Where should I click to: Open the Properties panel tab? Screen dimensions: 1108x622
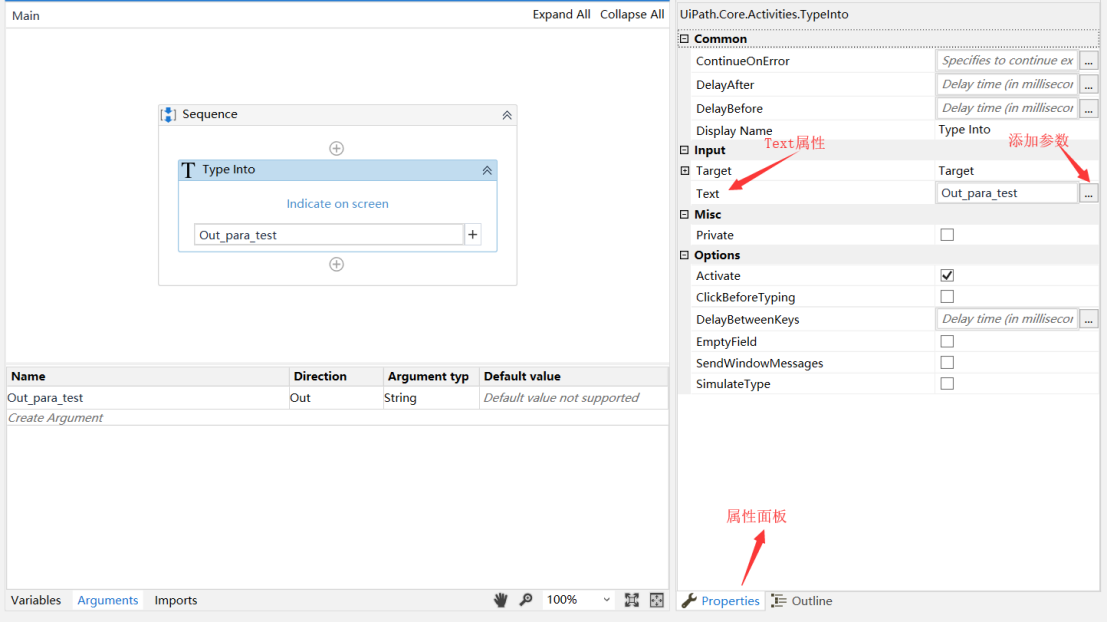tap(721, 601)
